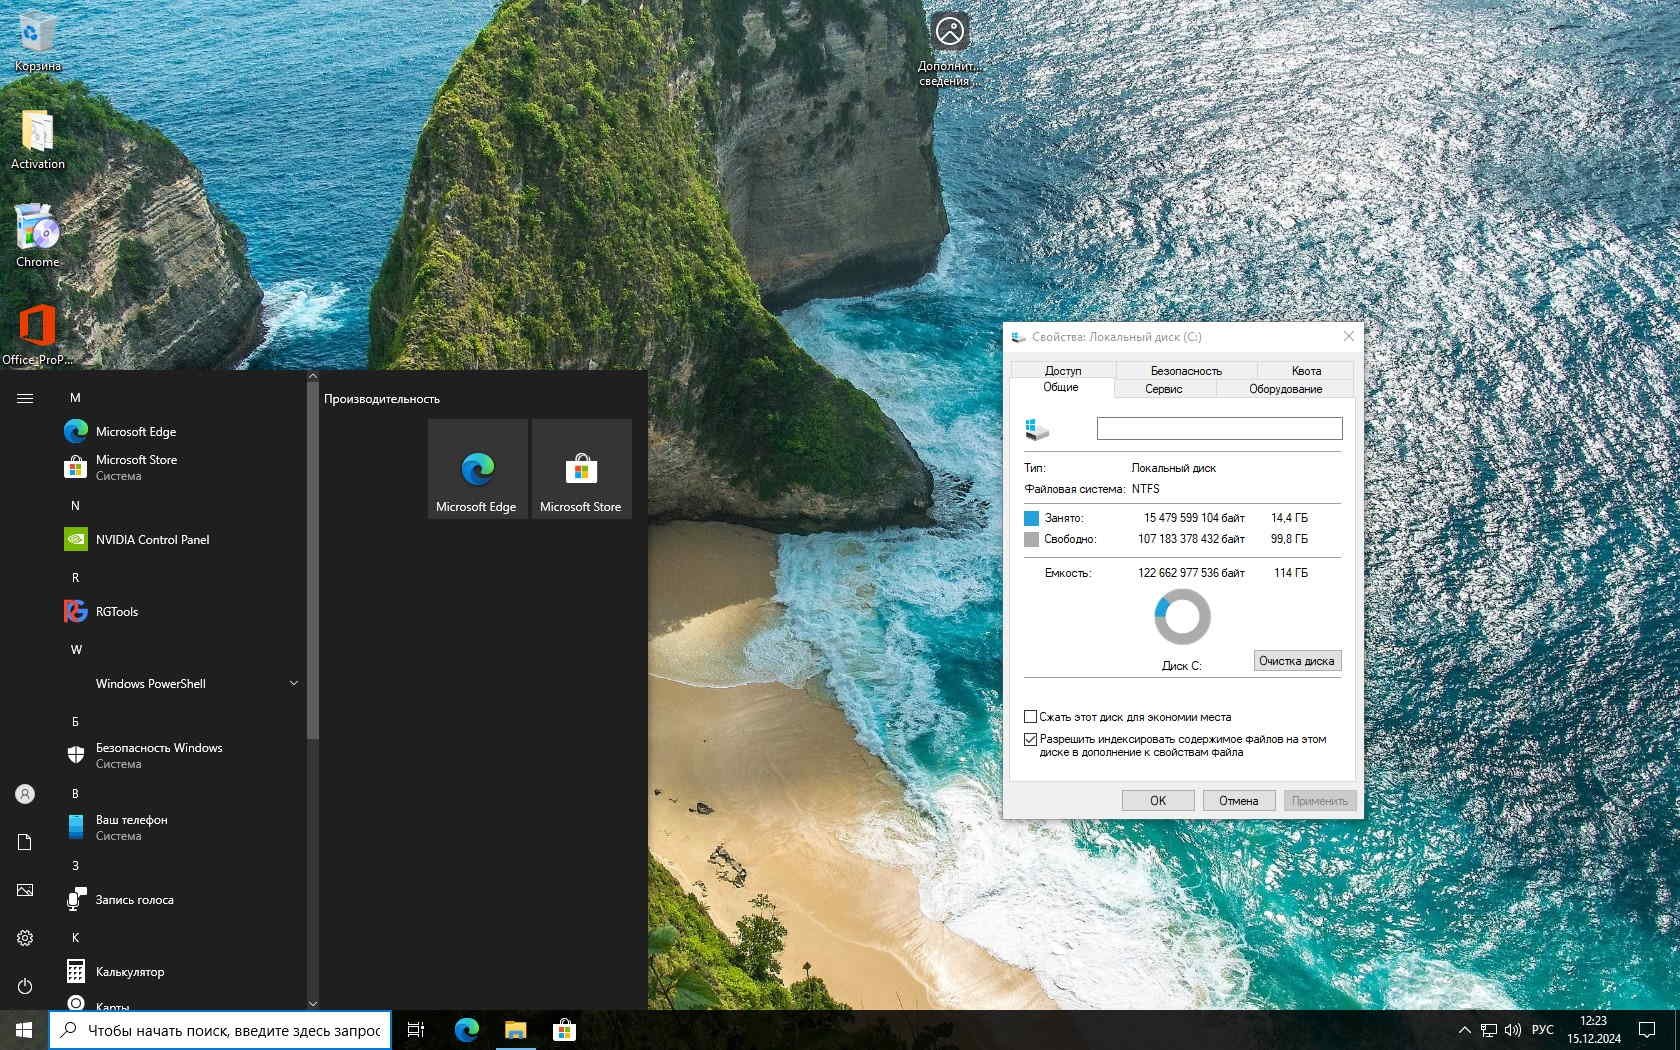Switch to the Security tab (Безопасность)
Viewport: 1680px width, 1050px height.
tap(1186, 370)
